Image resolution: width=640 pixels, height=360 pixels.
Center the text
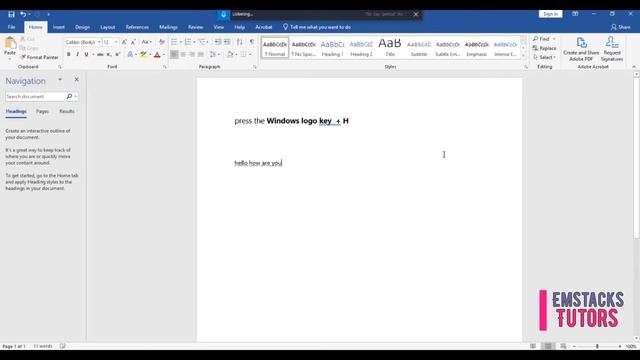point(183,54)
